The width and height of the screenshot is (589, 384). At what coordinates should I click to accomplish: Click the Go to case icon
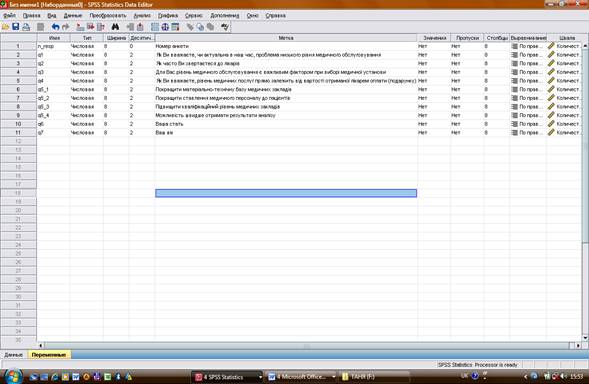(80, 27)
